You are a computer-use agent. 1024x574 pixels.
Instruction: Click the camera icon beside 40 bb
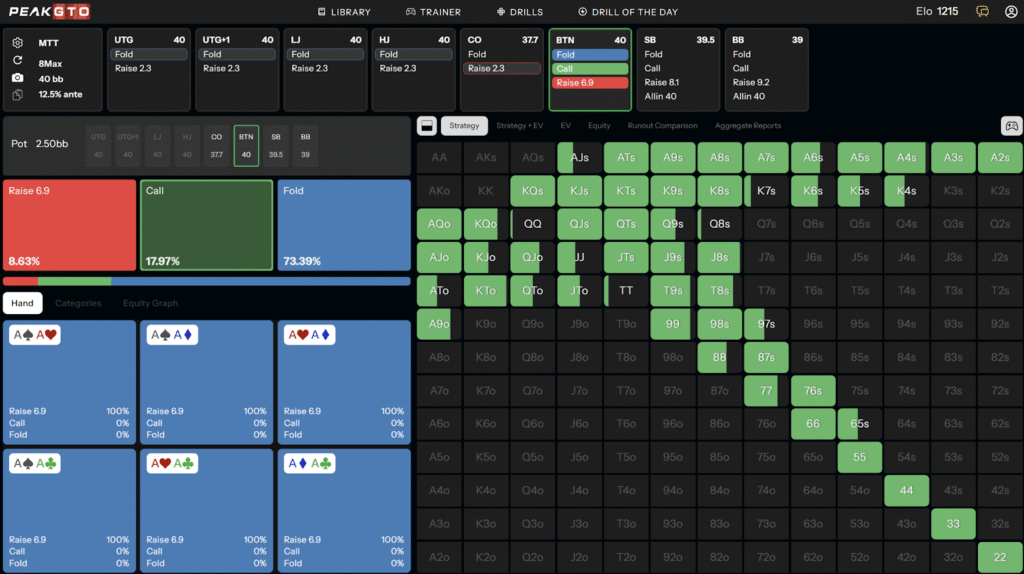coord(18,78)
